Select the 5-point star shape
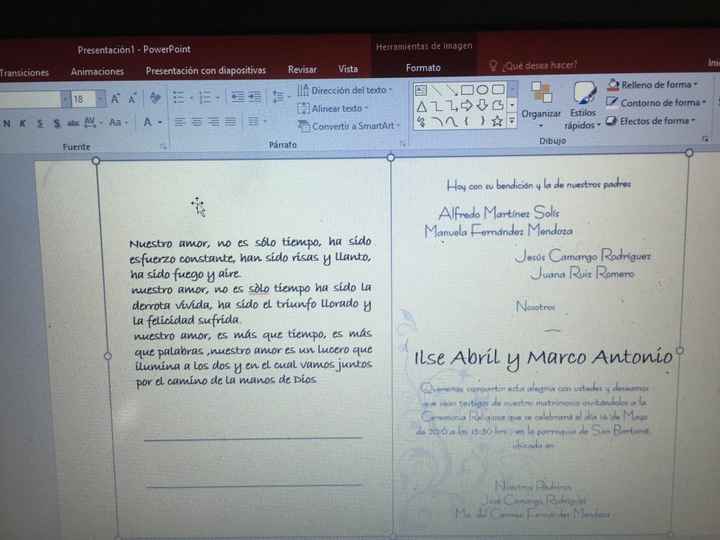The width and height of the screenshot is (720, 540). click(497, 121)
